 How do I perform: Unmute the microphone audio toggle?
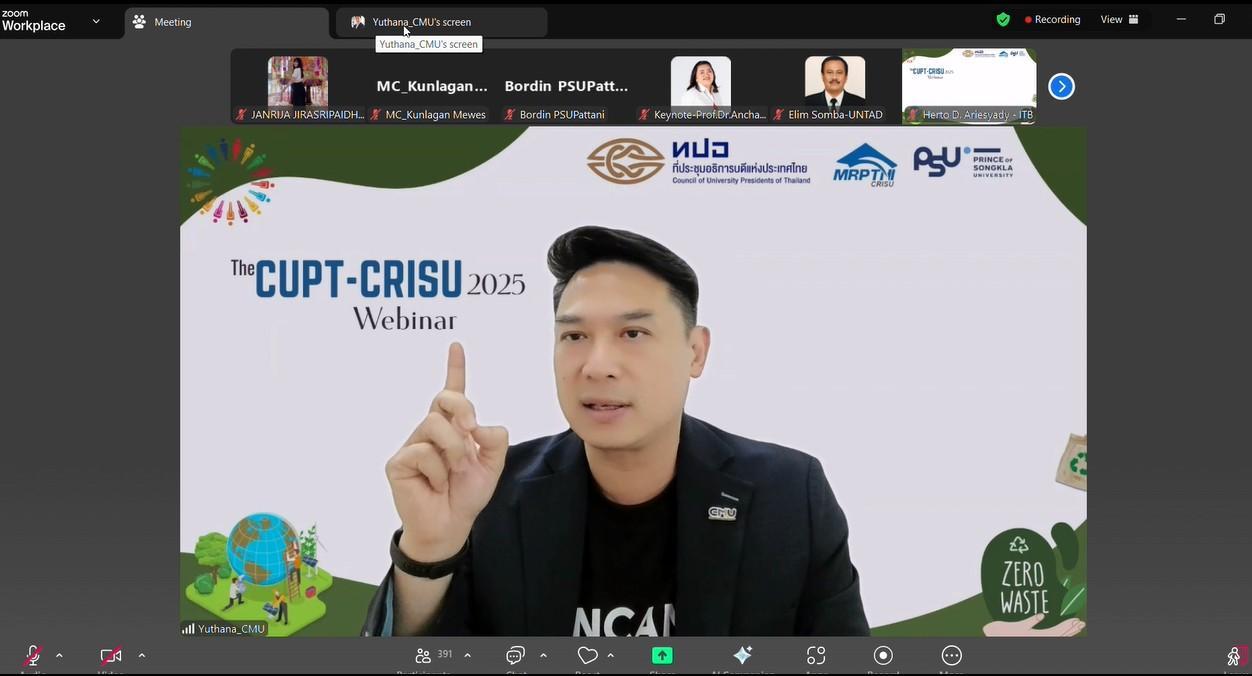pyautogui.click(x=33, y=656)
